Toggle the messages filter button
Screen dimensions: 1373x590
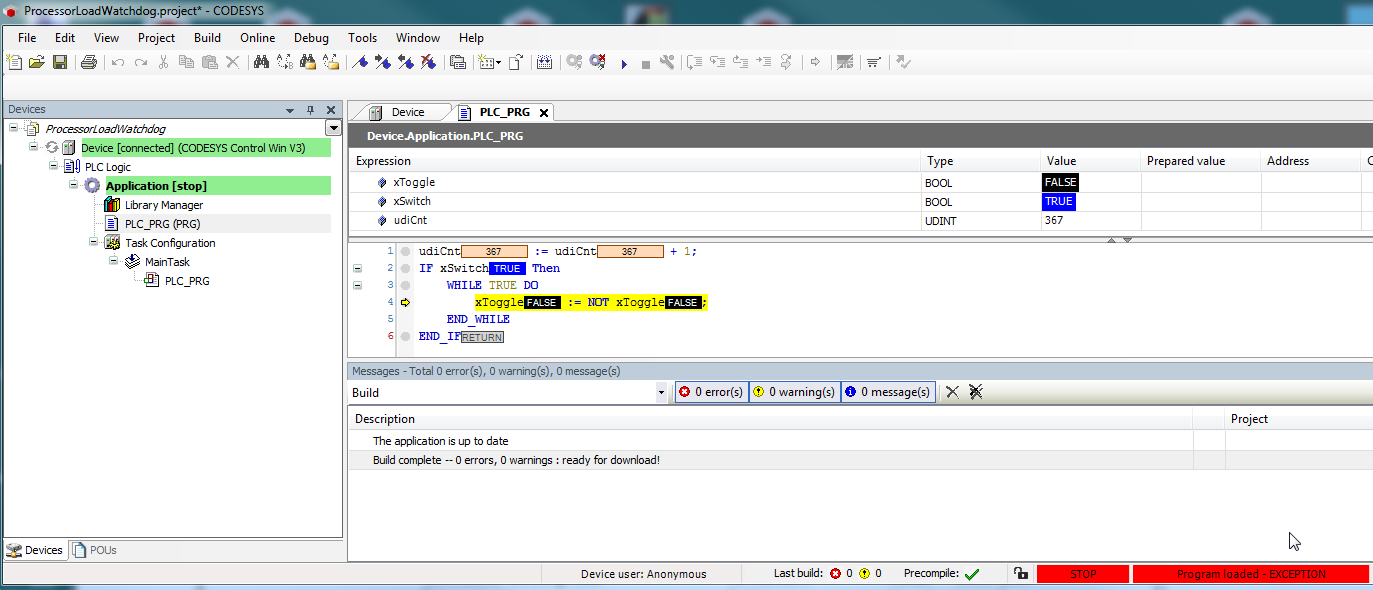click(x=888, y=392)
